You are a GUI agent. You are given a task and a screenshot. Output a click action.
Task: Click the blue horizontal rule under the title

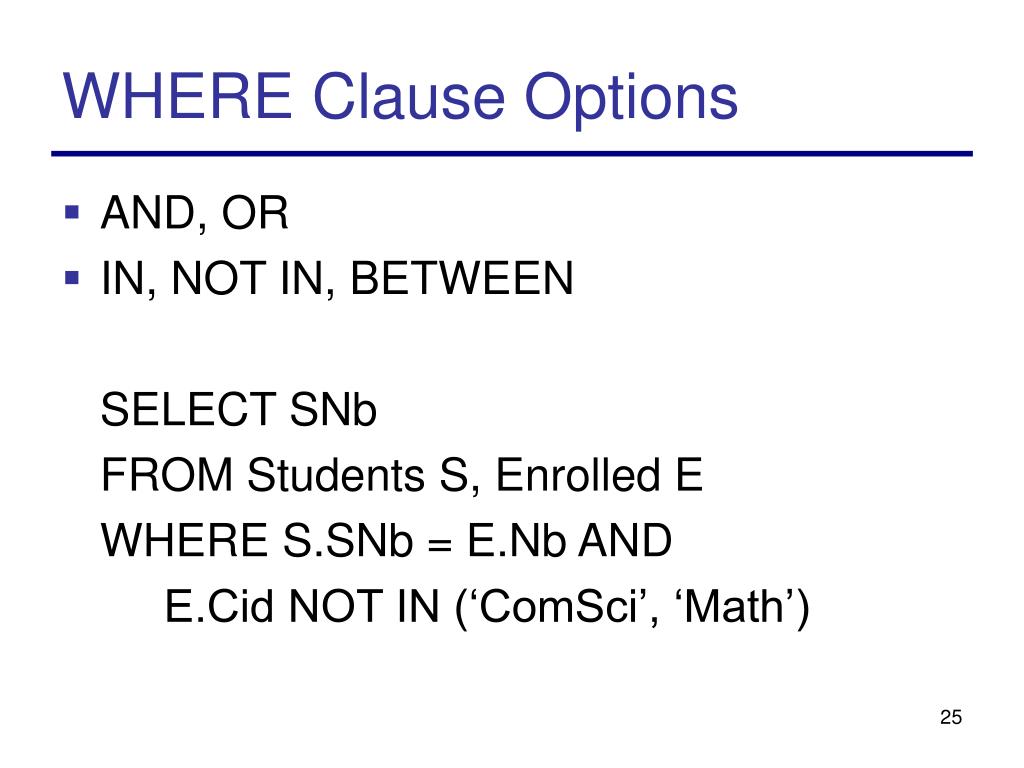(x=512, y=153)
